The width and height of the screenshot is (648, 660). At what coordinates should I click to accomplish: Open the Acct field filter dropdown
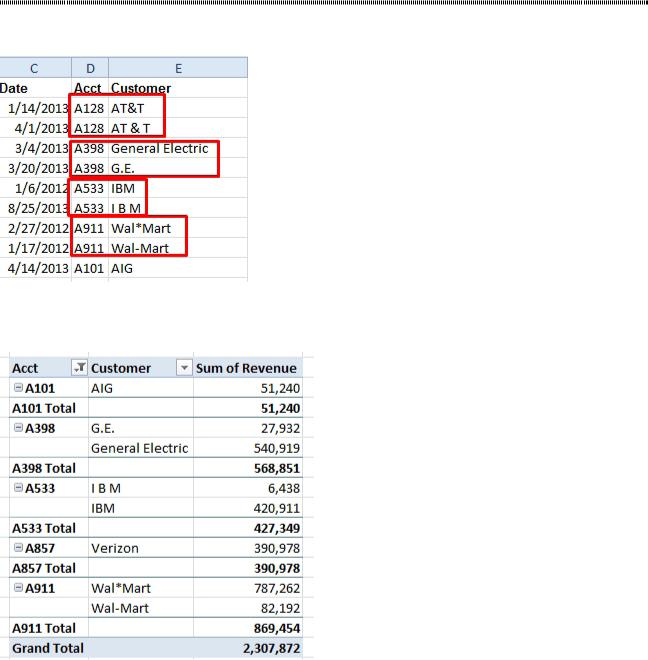pos(79,368)
